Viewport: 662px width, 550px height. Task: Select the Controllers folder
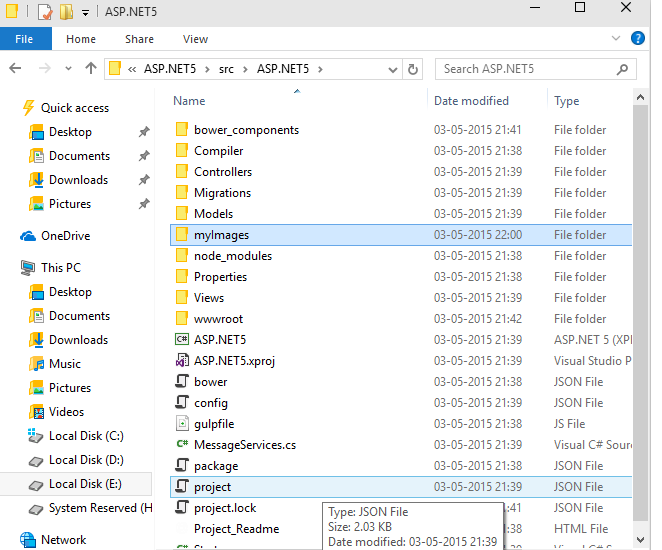pyautogui.click(x=223, y=172)
